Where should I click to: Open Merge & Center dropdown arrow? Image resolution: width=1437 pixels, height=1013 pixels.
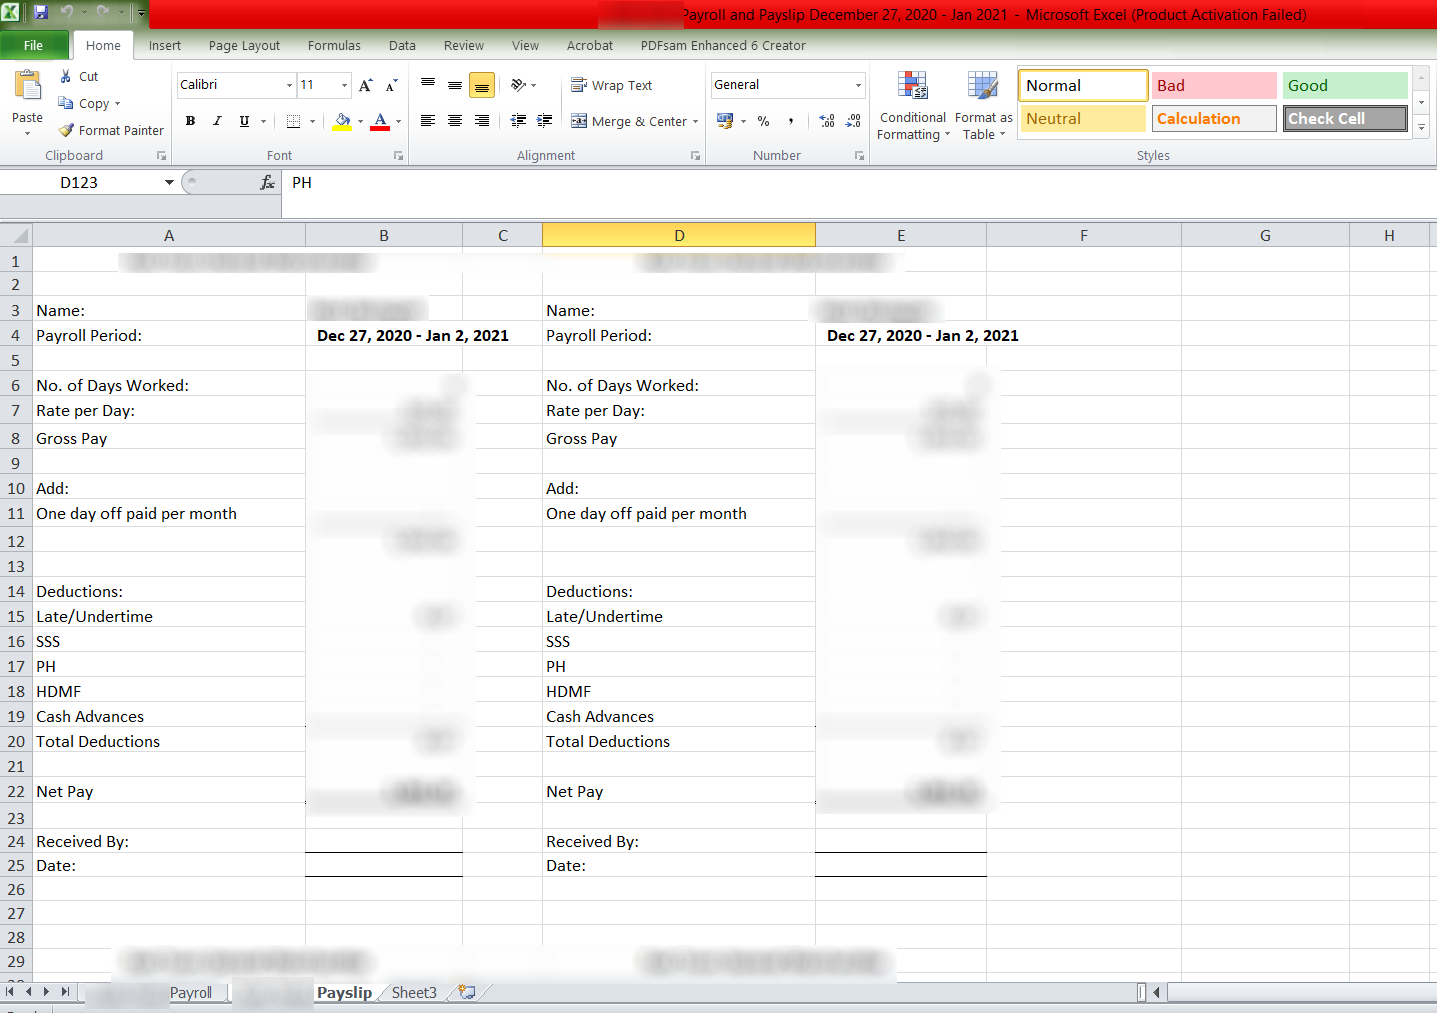coord(696,122)
